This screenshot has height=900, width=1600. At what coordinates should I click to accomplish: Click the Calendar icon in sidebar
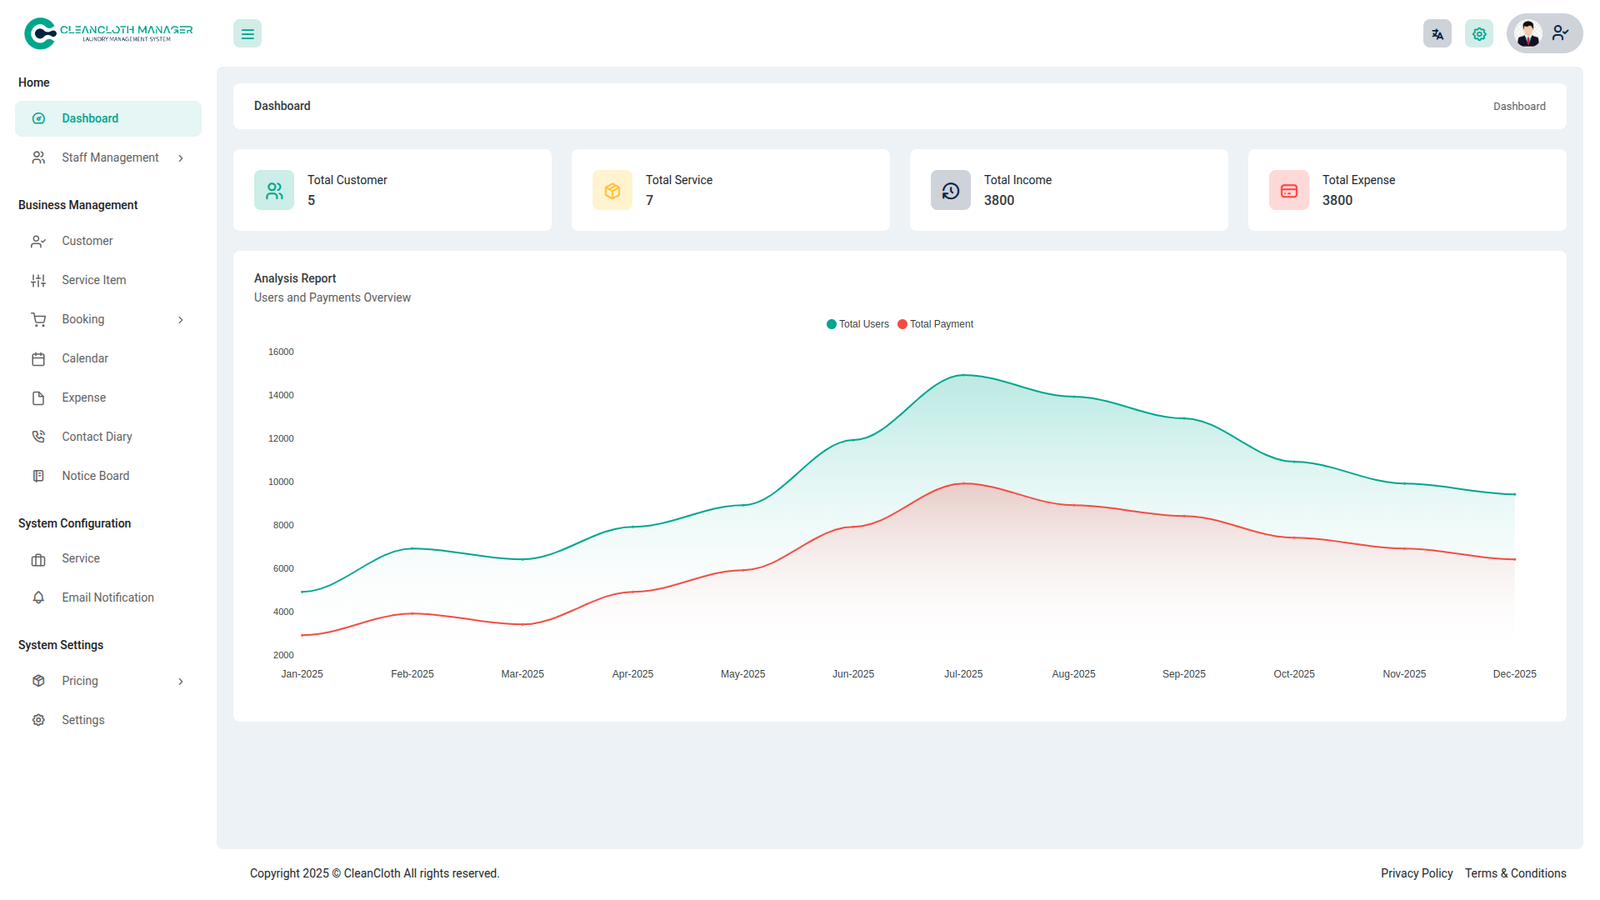coord(38,359)
